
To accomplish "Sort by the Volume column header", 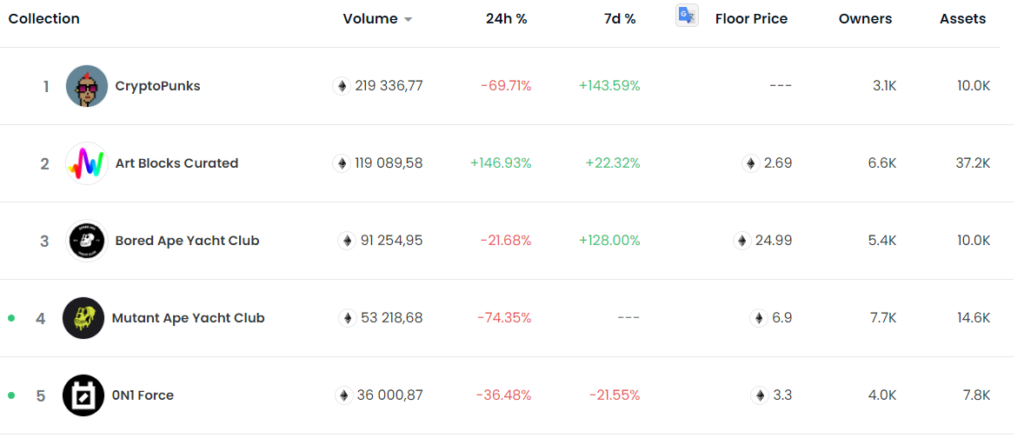I will (369, 19).
